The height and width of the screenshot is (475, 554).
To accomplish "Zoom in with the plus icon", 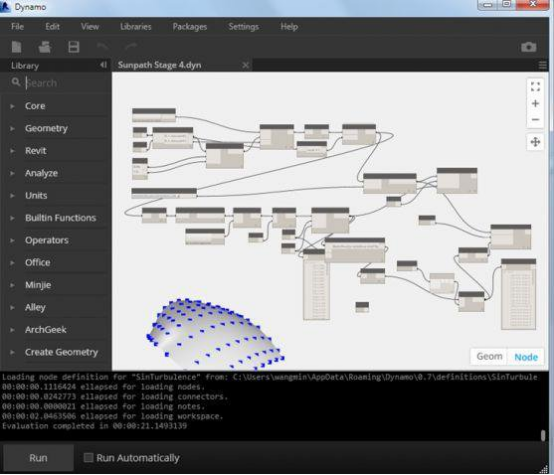I will tap(535, 104).
